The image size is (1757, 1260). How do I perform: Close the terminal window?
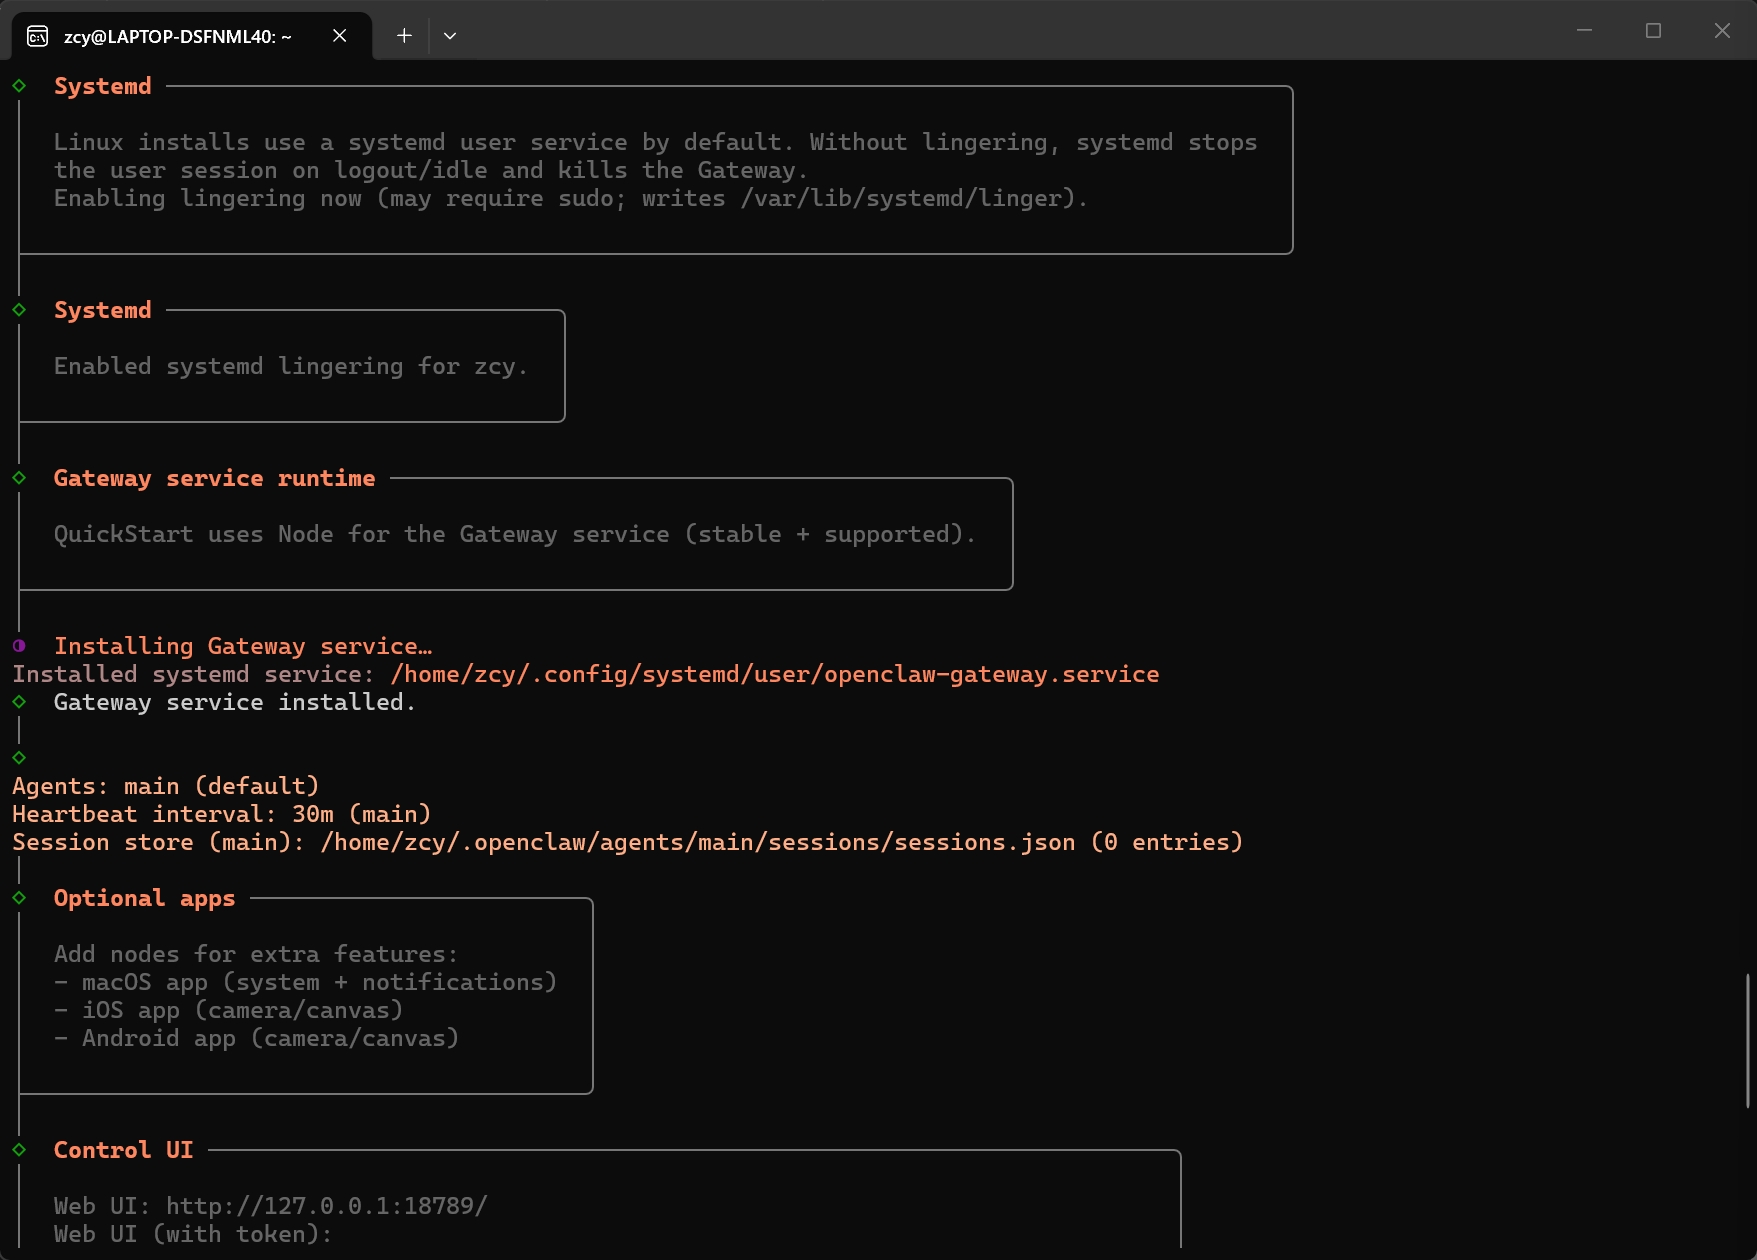1722,31
